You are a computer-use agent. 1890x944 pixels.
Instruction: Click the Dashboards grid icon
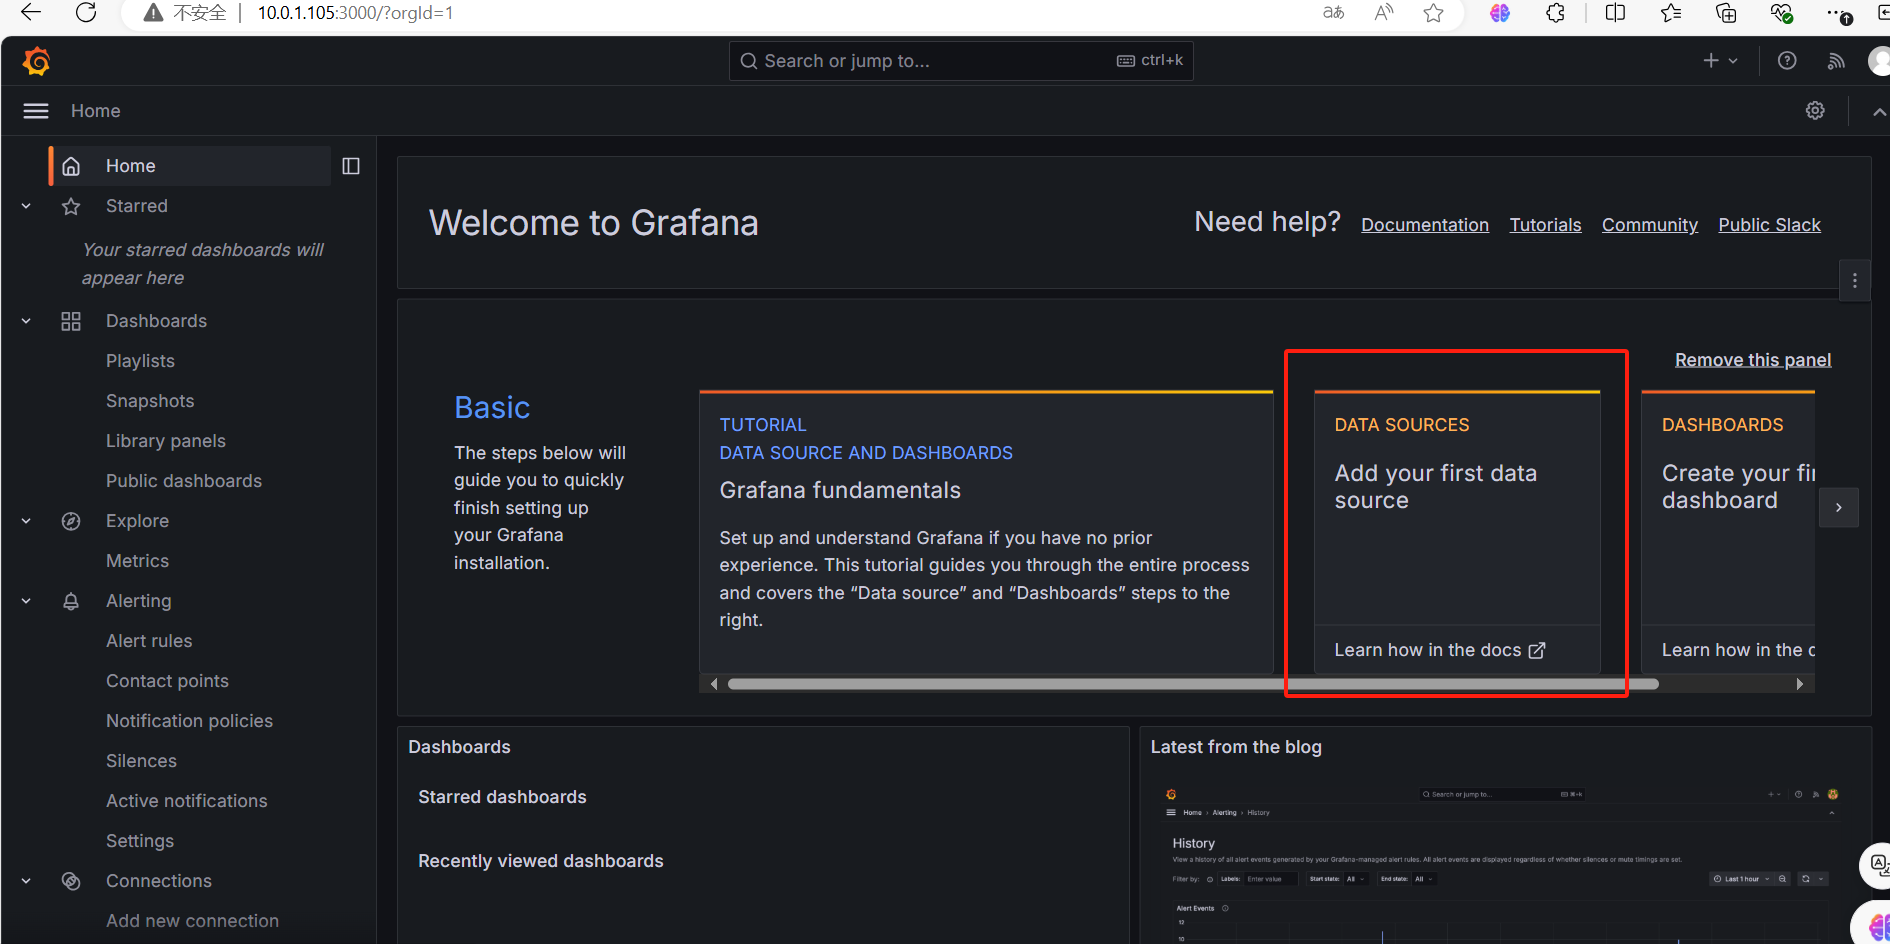[x=71, y=321]
